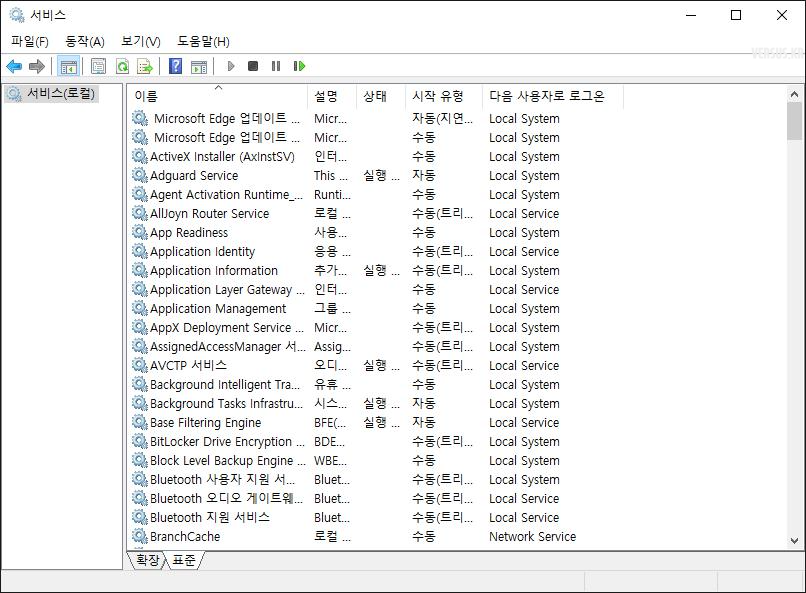The height and width of the screenshot is (593, 806).
Task: Click the Restart service icon
Action: point(299,66)
